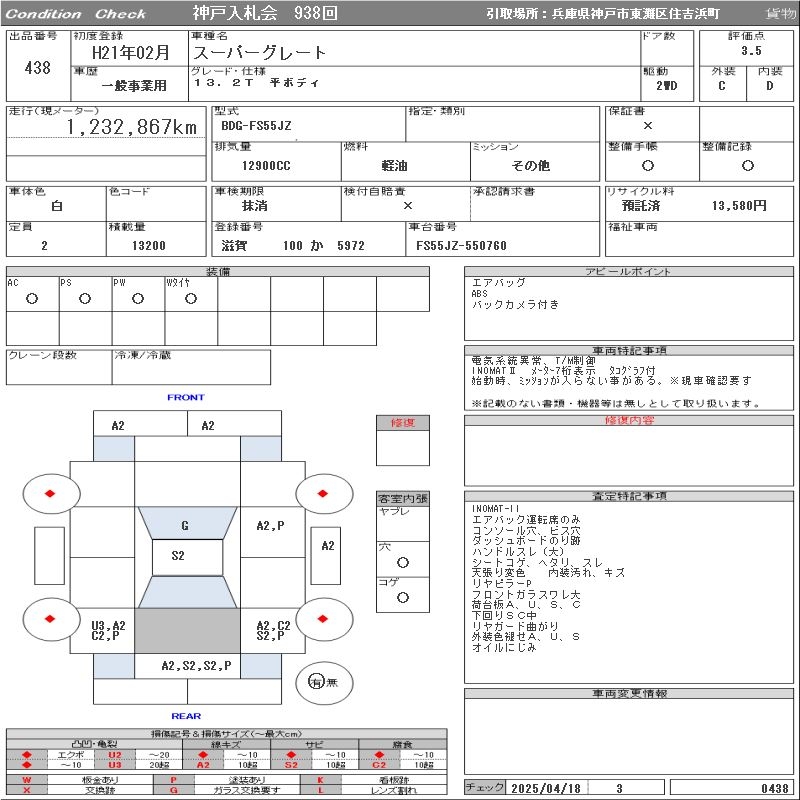Click the REAR label below the diagram
Screen dimensions: 800x800
click(186, 716)
